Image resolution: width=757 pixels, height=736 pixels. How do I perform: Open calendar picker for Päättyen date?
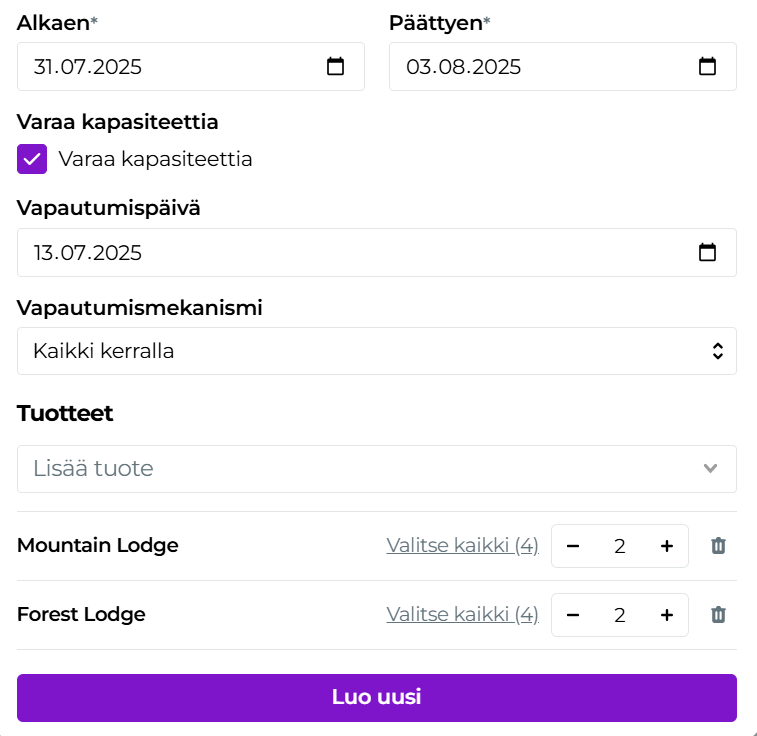707,67
